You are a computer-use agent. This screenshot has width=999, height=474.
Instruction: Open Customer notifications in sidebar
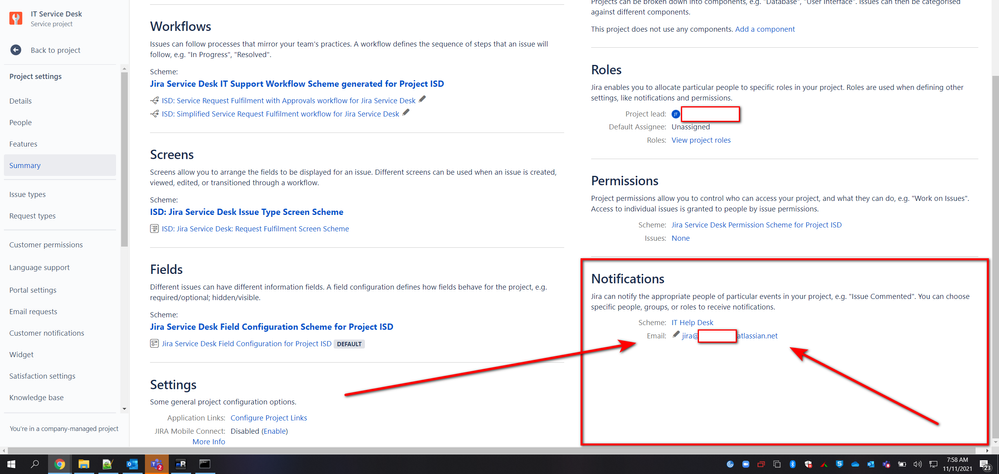tap(47, 333)
